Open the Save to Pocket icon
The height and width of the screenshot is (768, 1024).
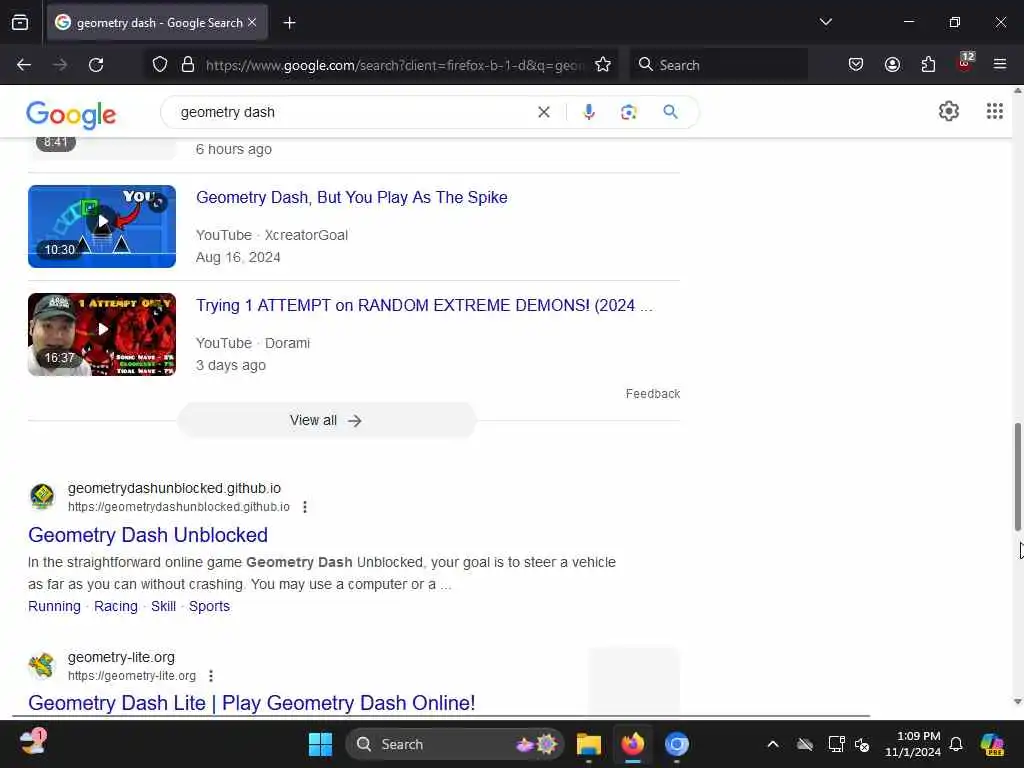click(x=856, y=65)
